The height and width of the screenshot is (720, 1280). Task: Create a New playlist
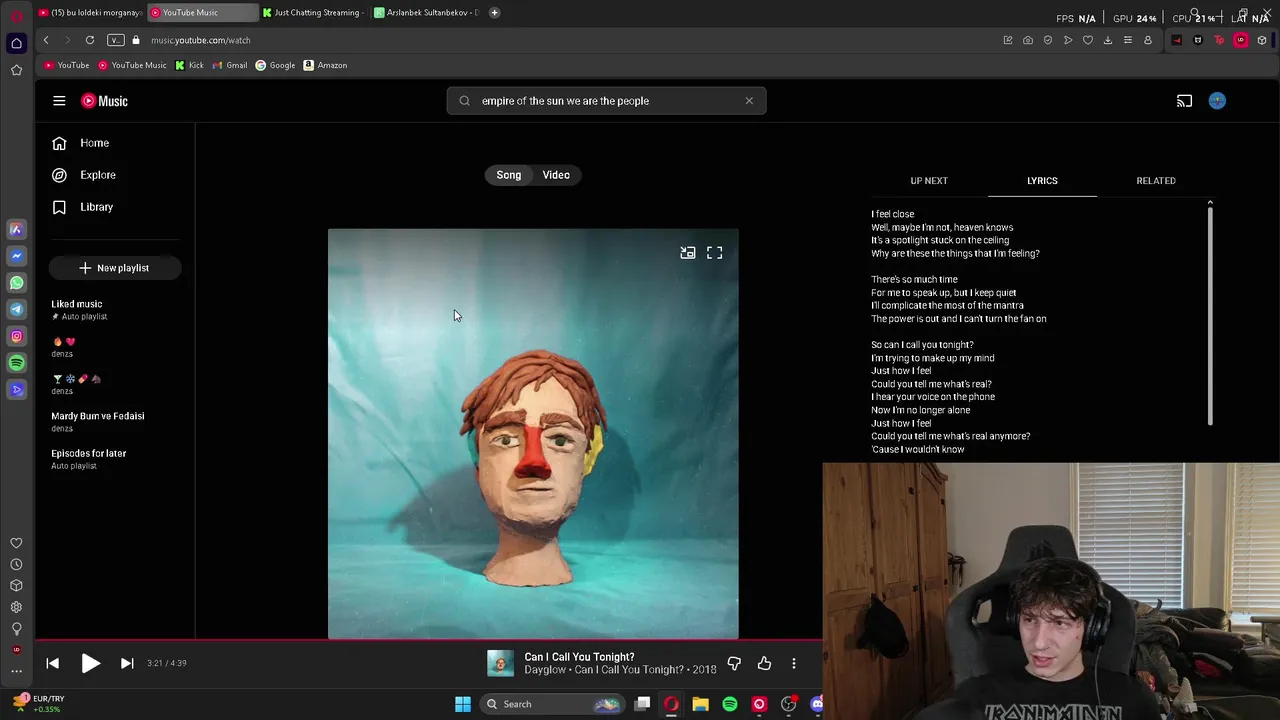pos(114,268)
